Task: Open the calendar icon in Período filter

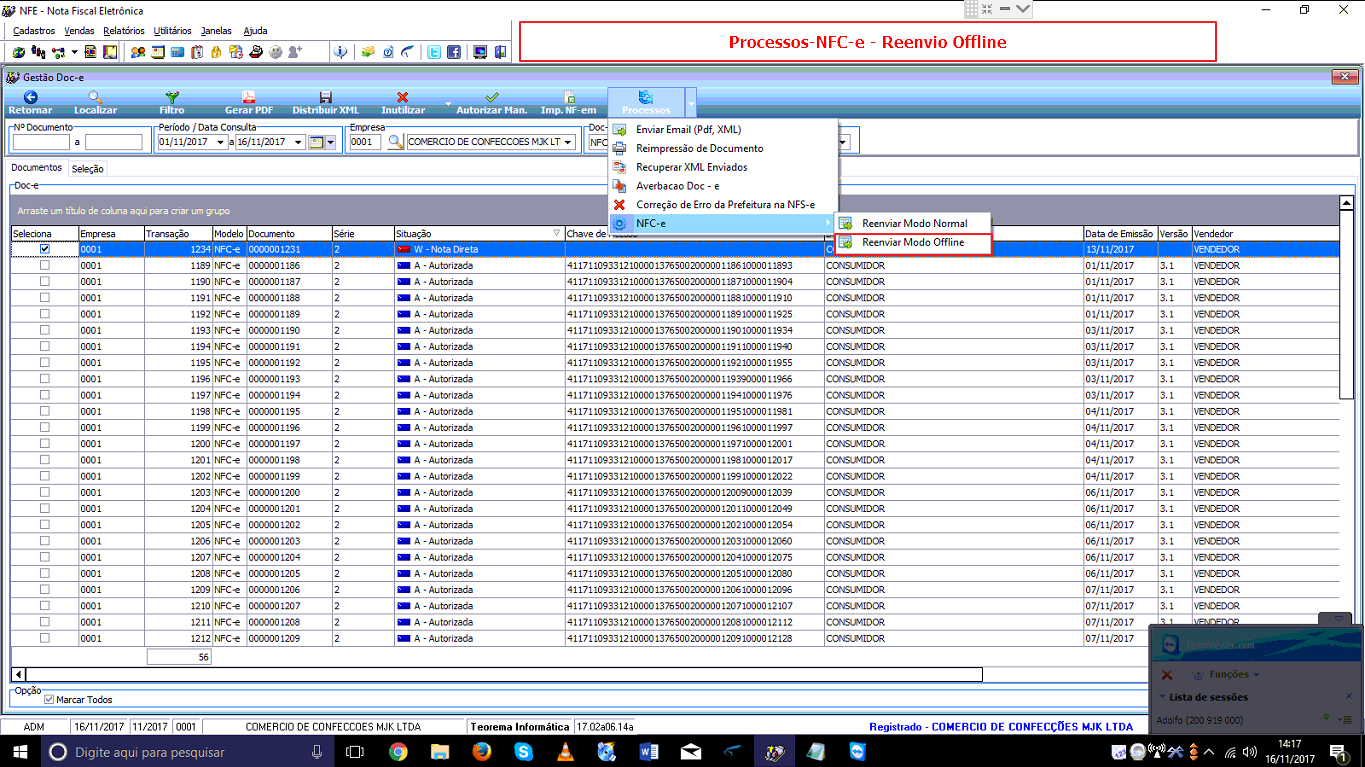Action: [x=316, y=143]
